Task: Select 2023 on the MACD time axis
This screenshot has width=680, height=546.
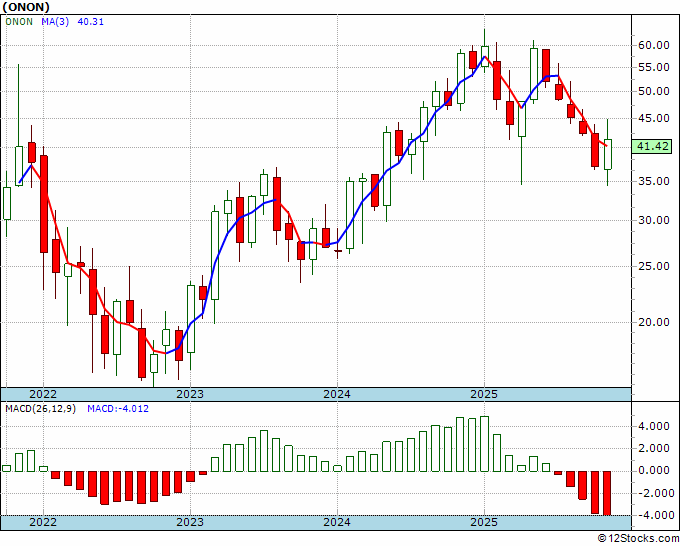Action: click(190, 522)
